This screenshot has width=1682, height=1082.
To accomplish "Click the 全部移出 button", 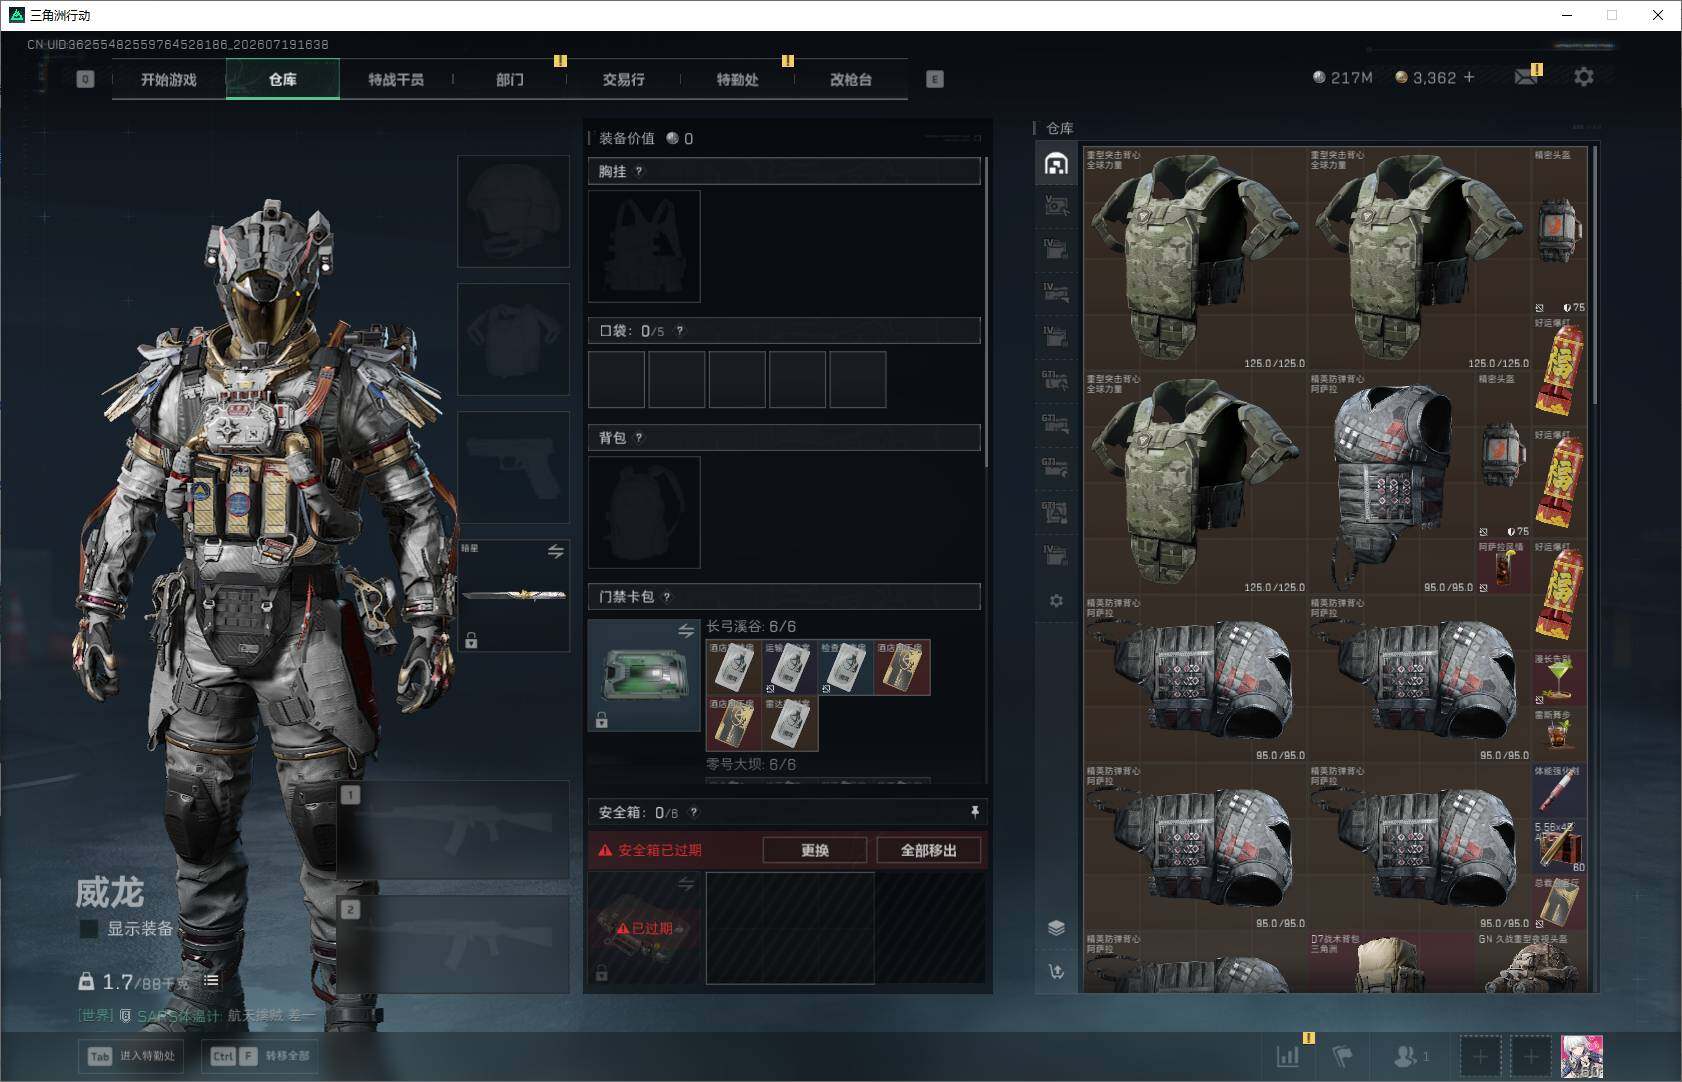I will point(928,850).
